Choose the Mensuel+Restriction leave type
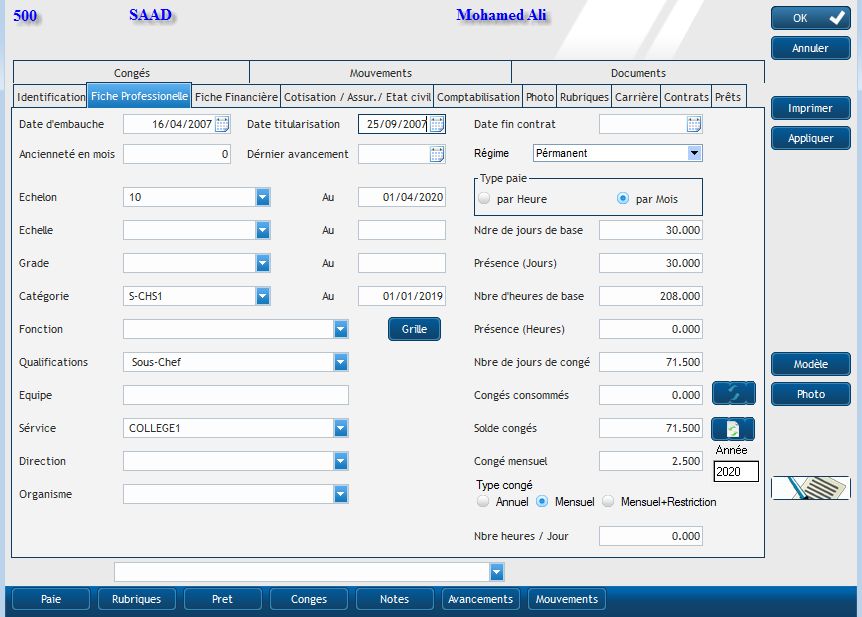The image size is (862, 617). coord(608,502)
